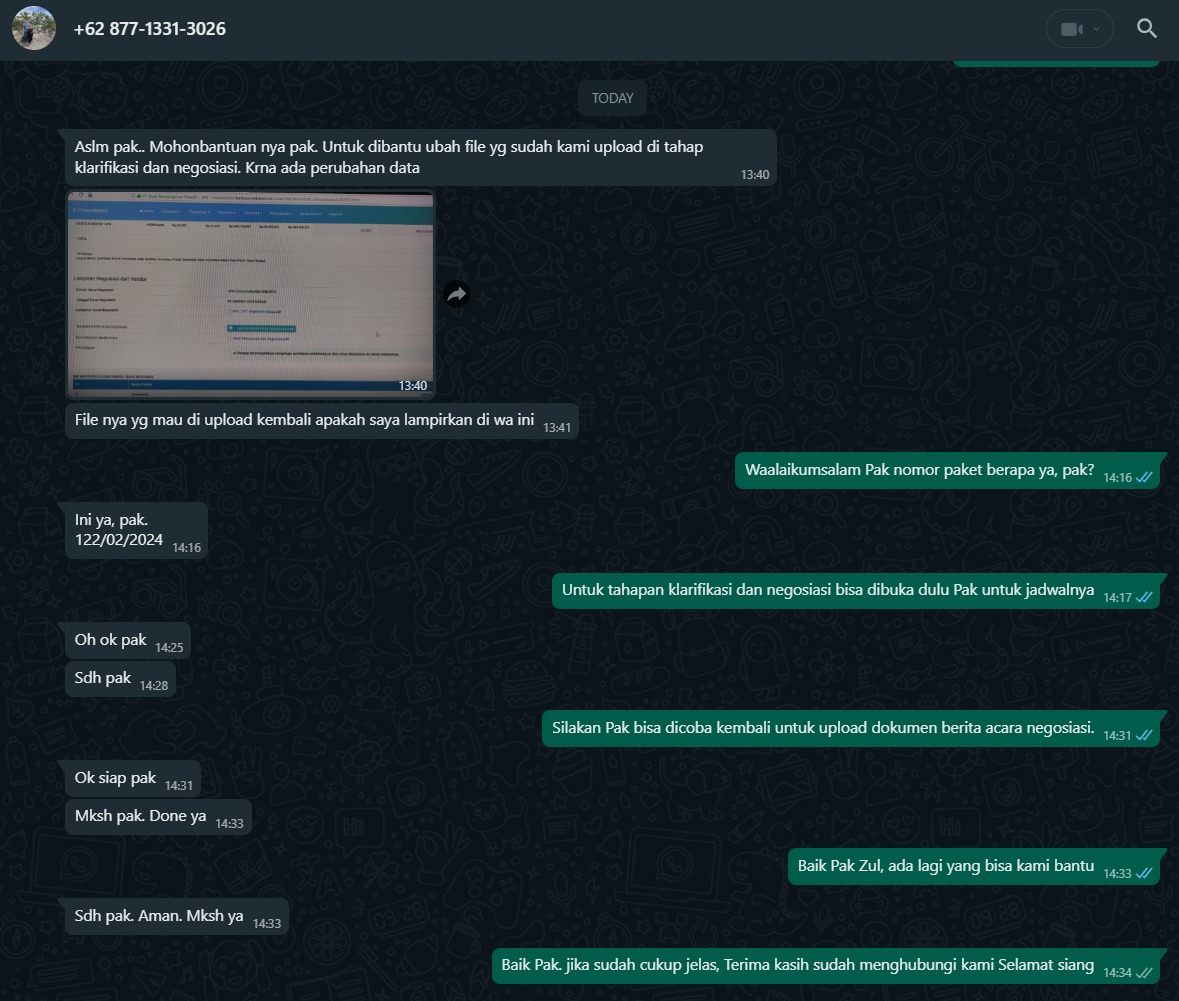Click the 'Silakan Pak bisa dicoba' read ticks

pyautogui.click(x=1144, y=736)
